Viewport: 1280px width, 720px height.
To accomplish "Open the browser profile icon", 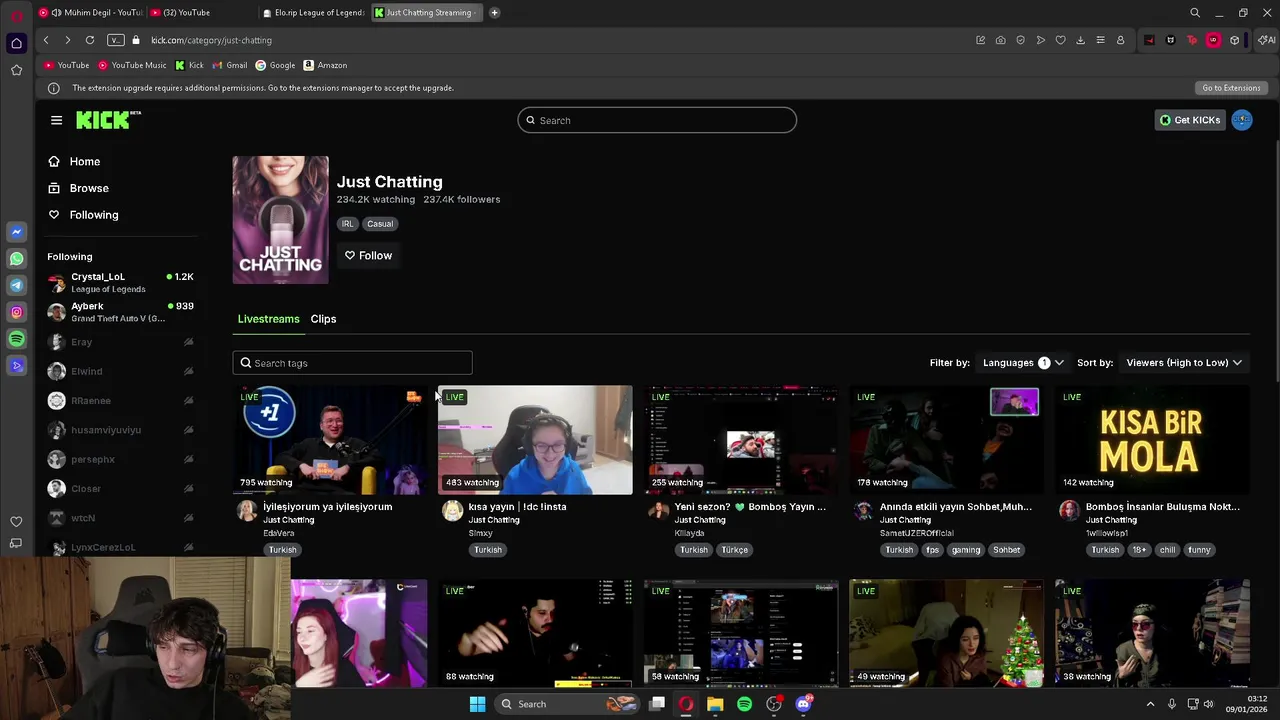I will [x=1120, y=40].
